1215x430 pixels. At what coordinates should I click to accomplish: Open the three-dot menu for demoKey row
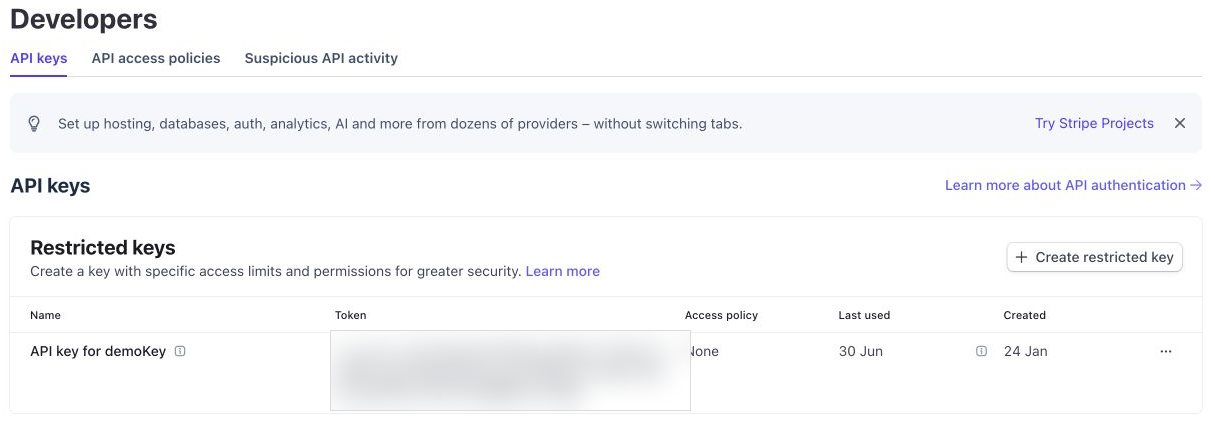tap(1166, 352)
